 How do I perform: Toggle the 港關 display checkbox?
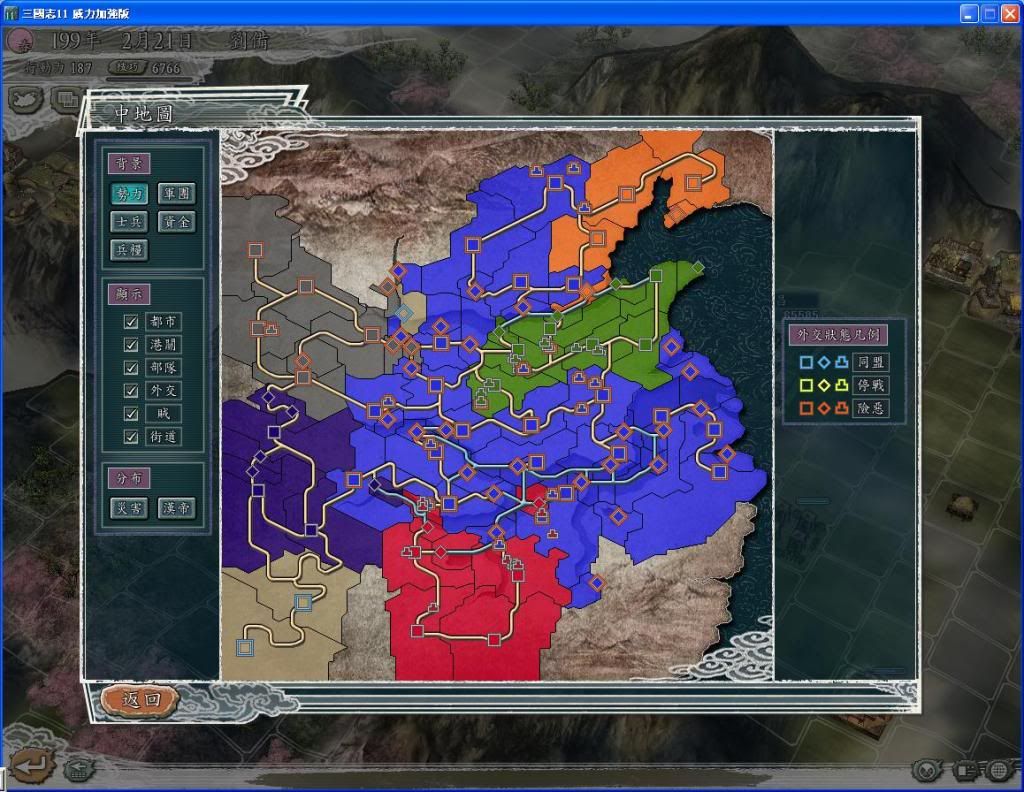pos(131,345)
